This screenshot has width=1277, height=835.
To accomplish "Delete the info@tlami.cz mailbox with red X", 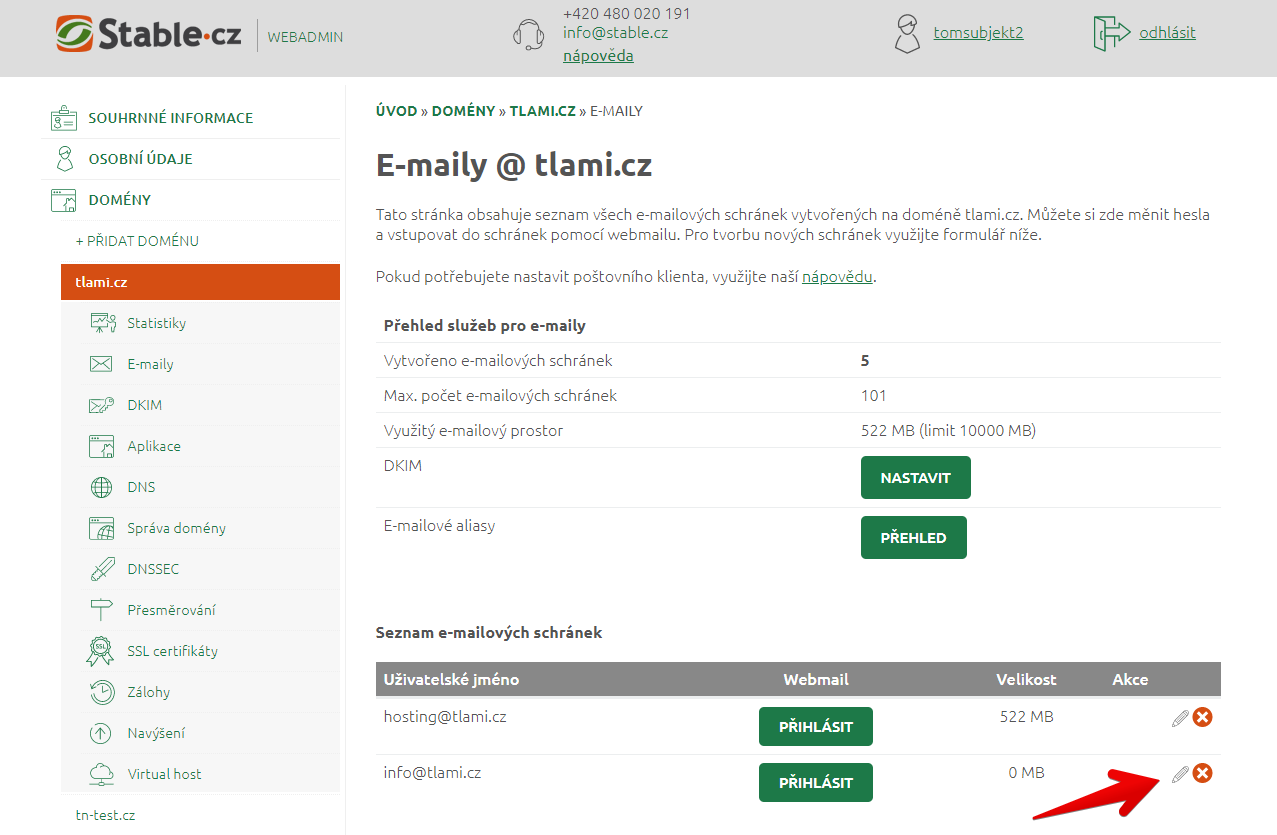I will (1203, 773).
